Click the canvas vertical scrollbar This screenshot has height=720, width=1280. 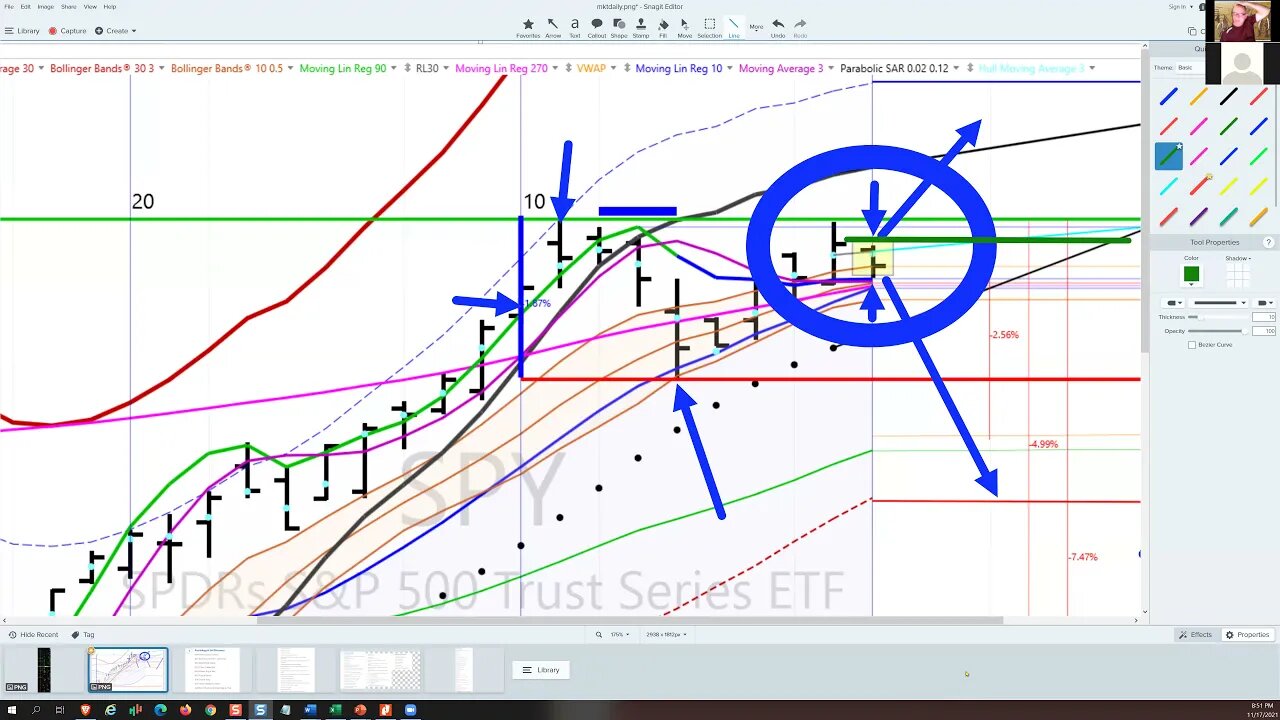pyautogui.click(x=1145, y=200)
